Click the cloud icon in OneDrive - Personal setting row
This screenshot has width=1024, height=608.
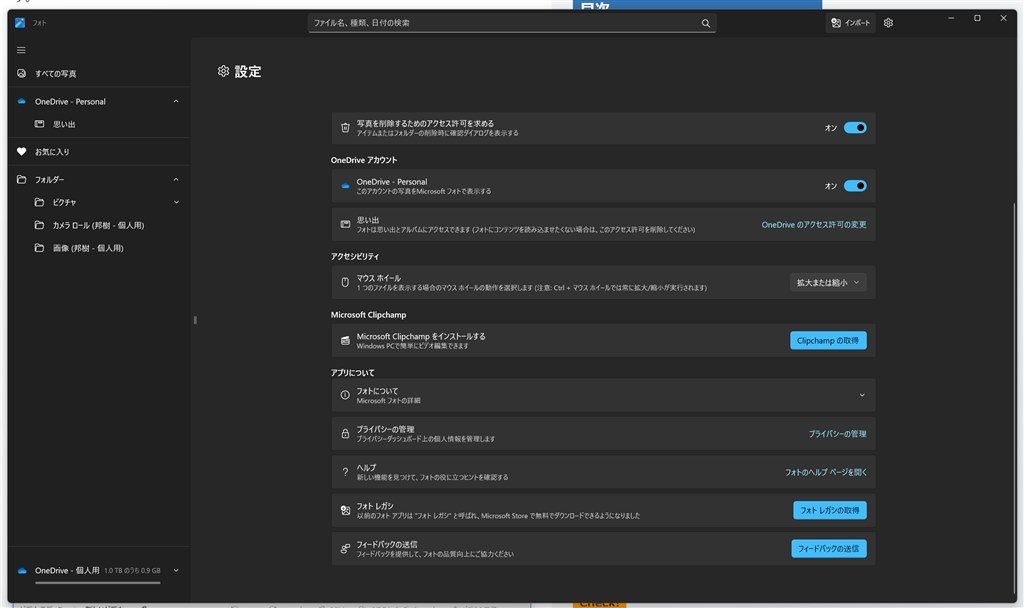[345, 186]
